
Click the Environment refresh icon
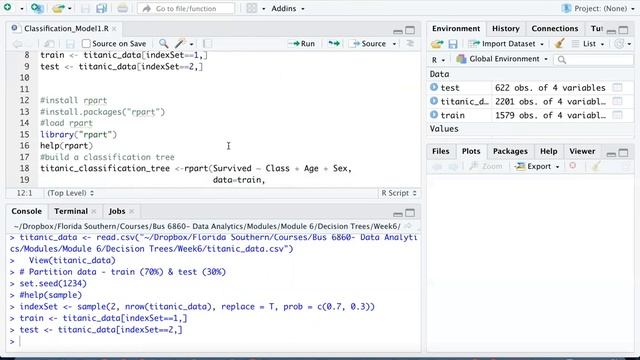pos(620,44)
